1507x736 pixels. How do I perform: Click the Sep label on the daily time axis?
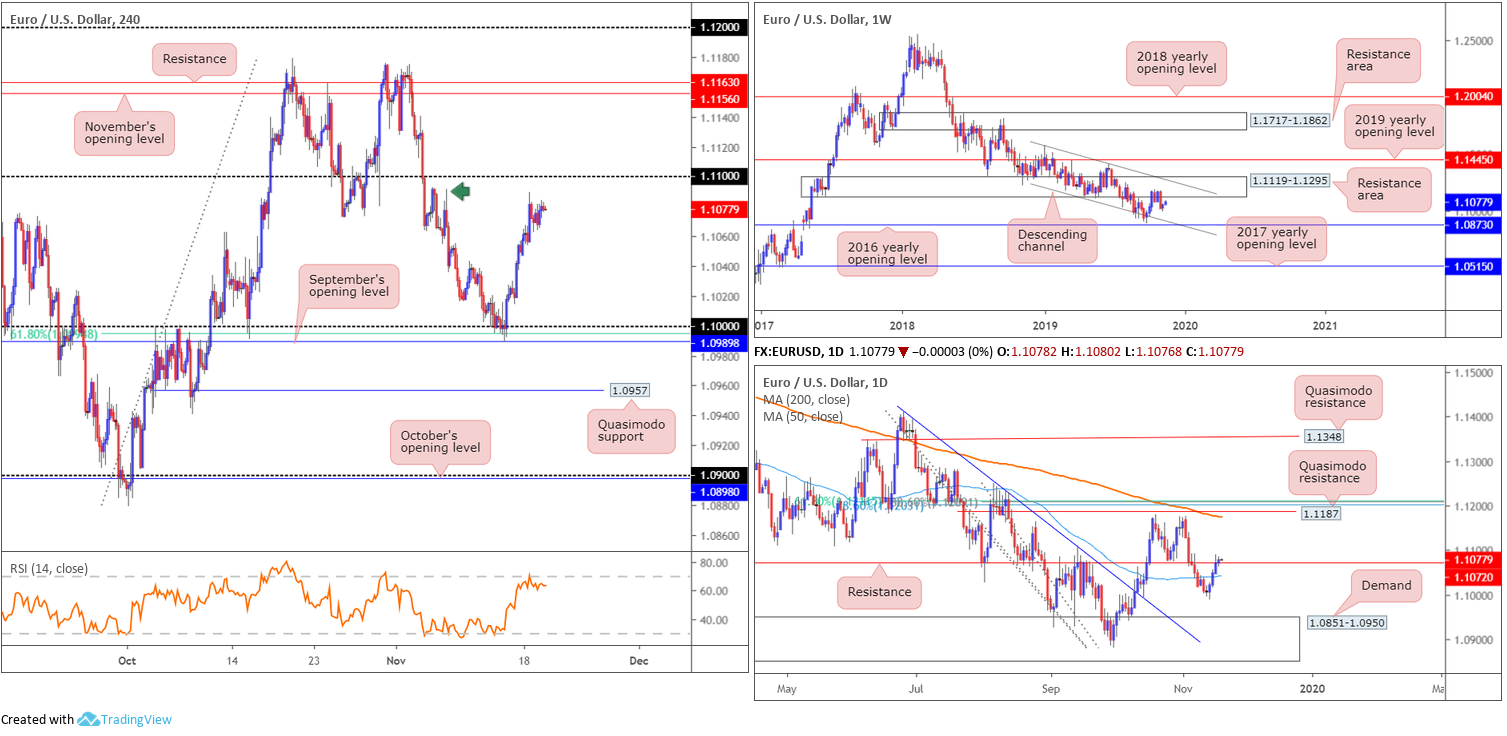1050,688
